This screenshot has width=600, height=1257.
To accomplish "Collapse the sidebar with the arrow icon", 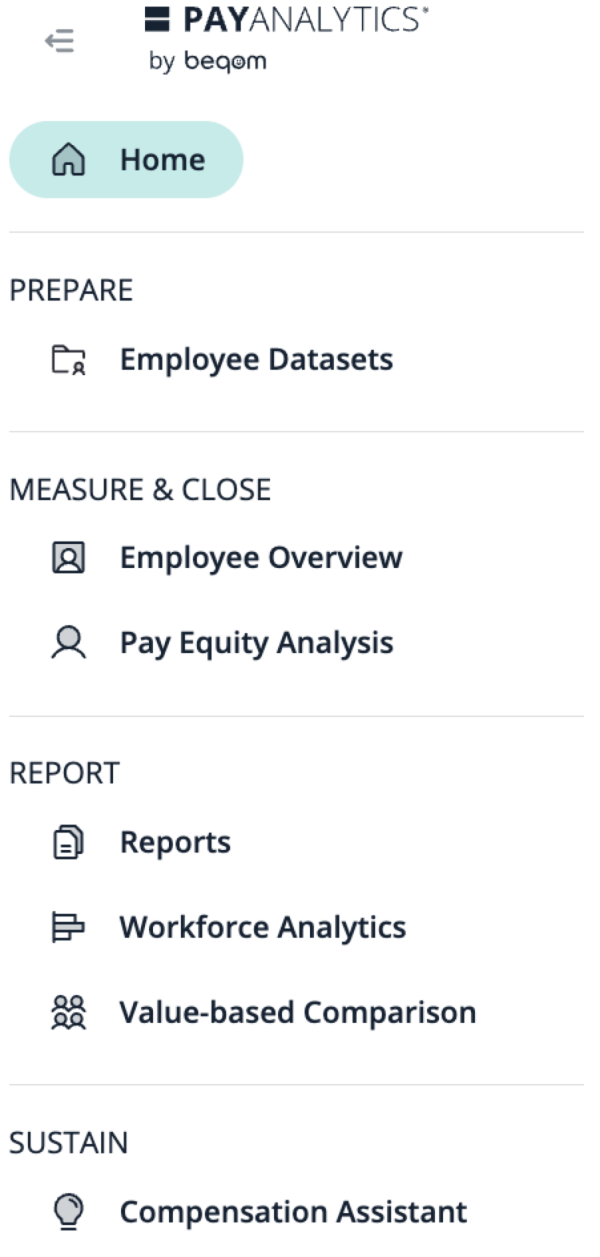I will point(59,41).
